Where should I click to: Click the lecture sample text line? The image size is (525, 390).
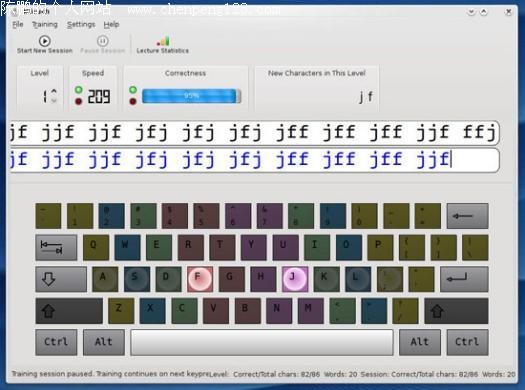pos(254,132)
